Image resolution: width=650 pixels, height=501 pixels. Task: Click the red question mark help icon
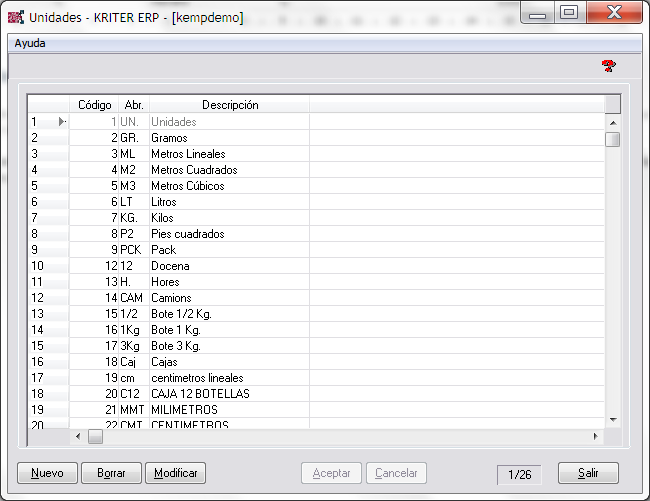pos(608,66)
